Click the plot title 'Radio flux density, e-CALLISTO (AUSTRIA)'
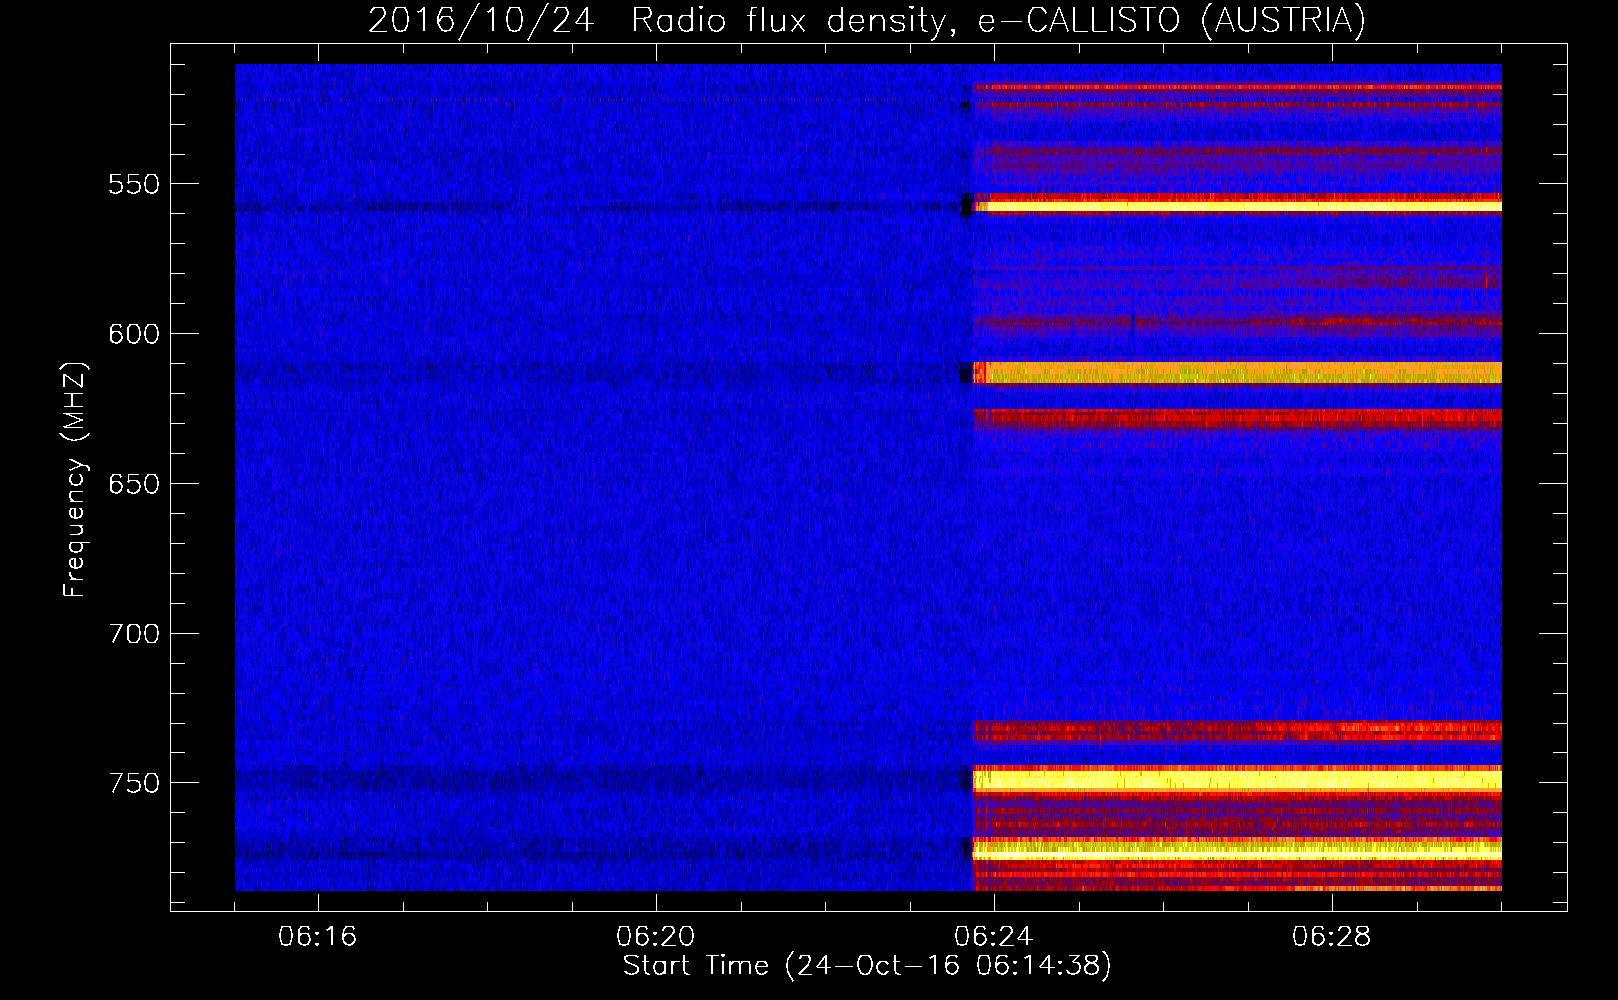 [x=998, y=20]
